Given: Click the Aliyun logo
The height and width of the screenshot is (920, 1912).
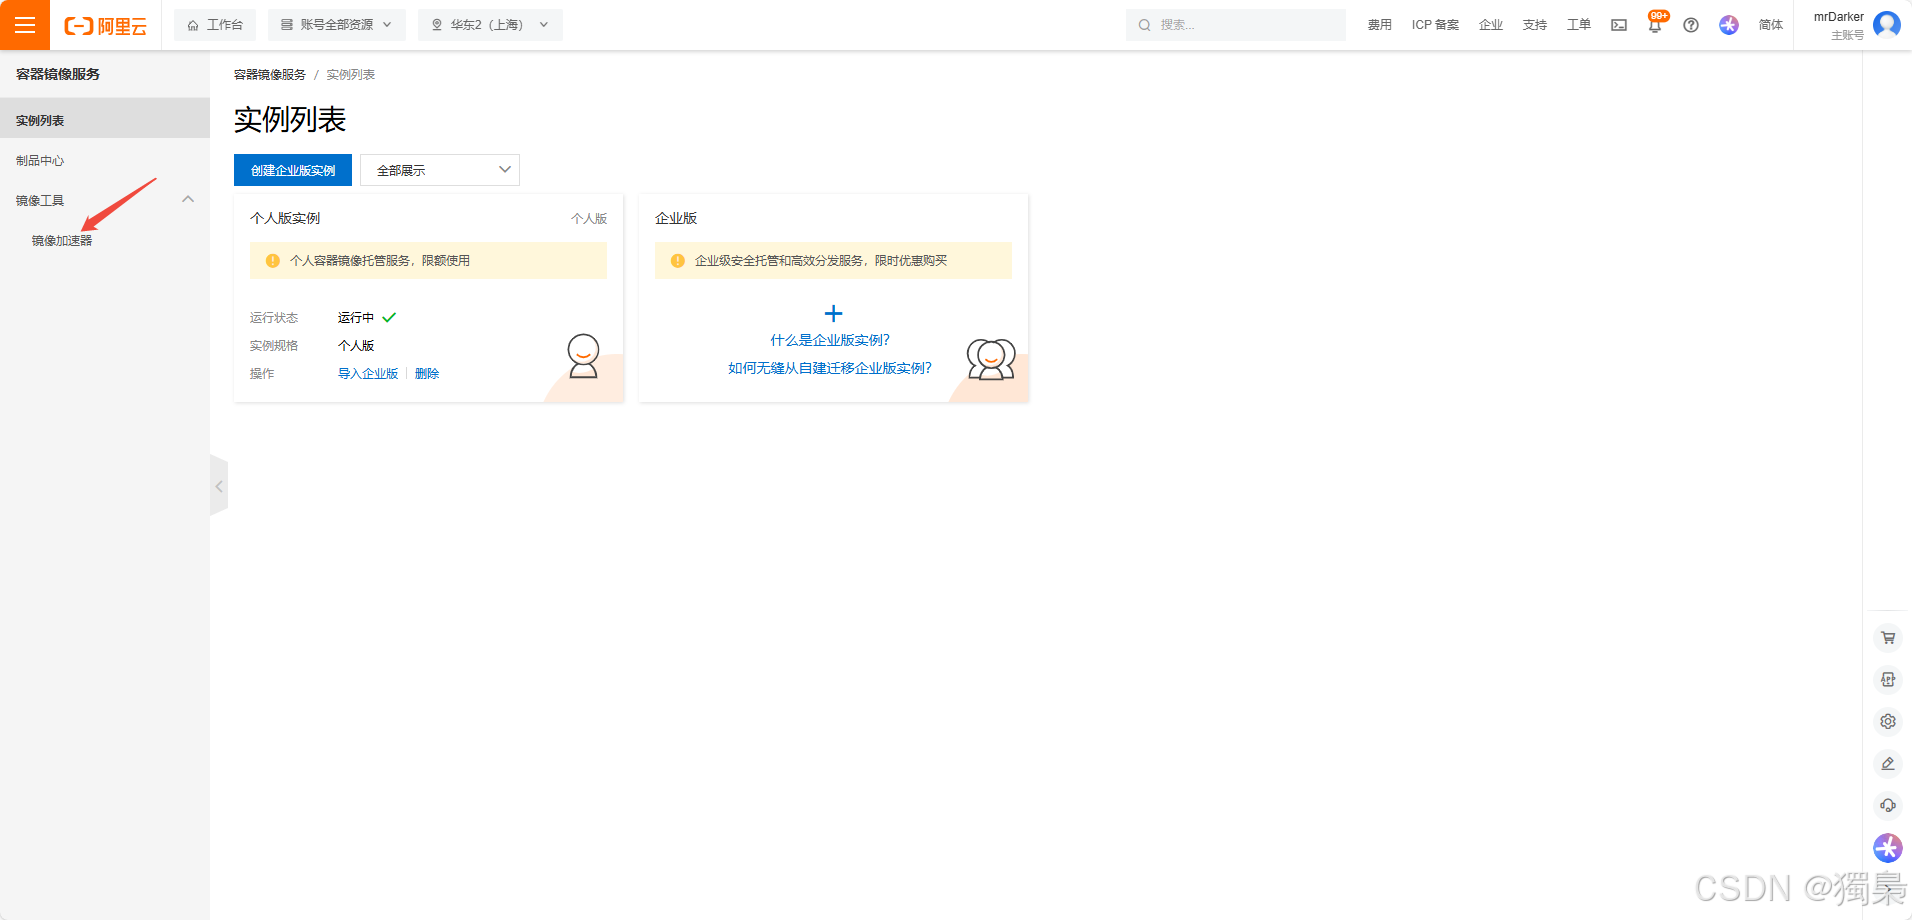Looking at the screenshot, I should 105,26.
